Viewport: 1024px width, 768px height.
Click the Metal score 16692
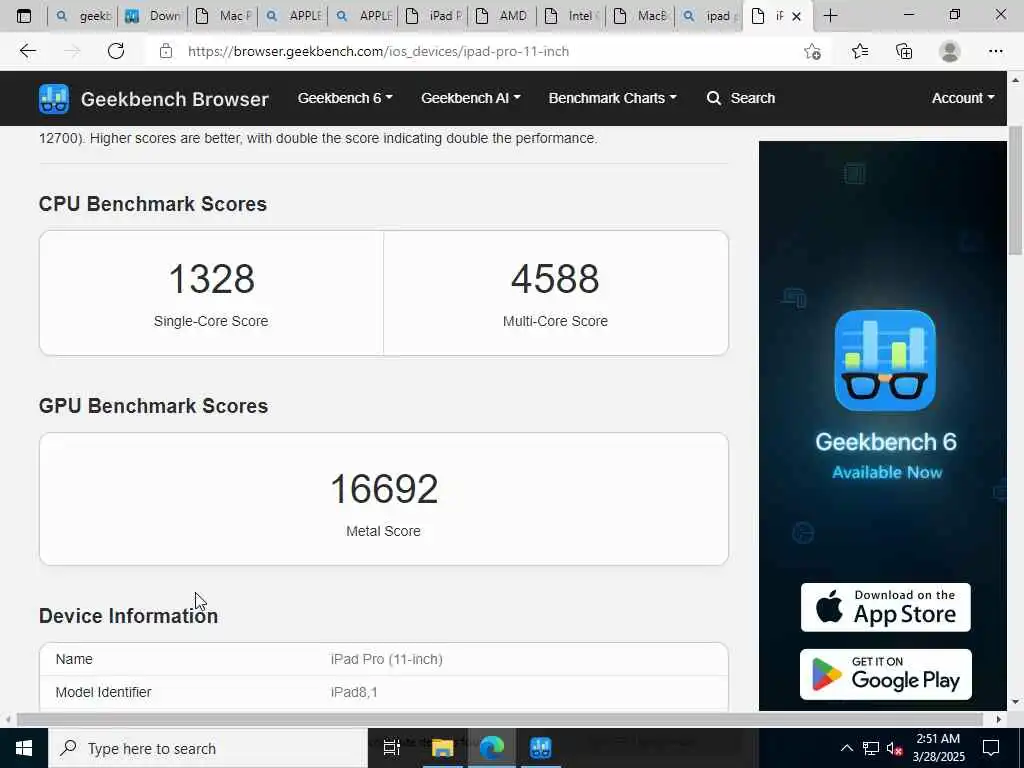[384, 488]
